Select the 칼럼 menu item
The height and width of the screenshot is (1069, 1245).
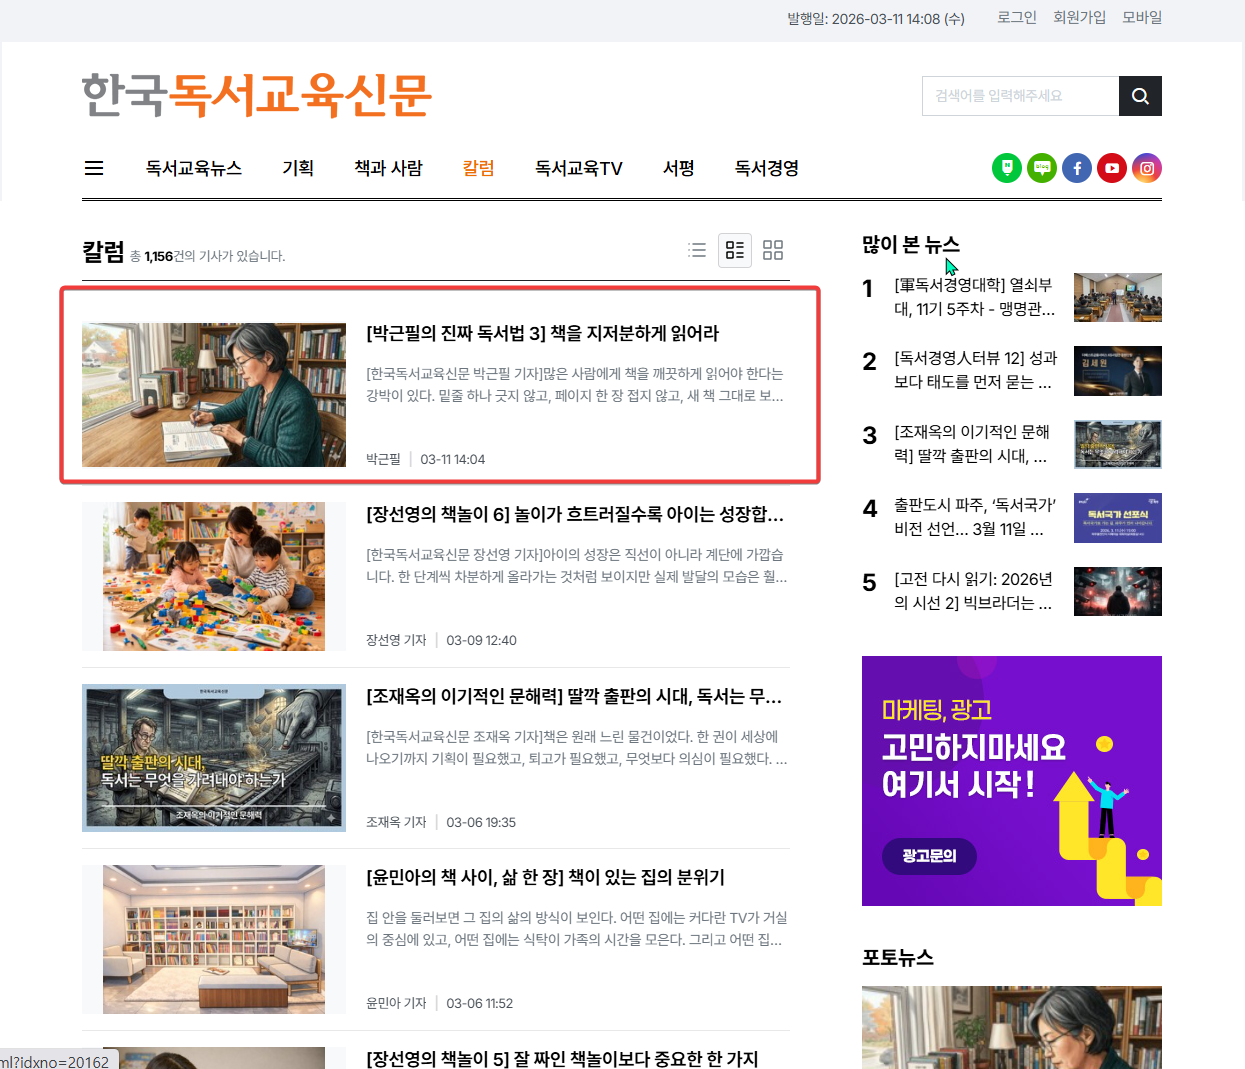point(479,168)
